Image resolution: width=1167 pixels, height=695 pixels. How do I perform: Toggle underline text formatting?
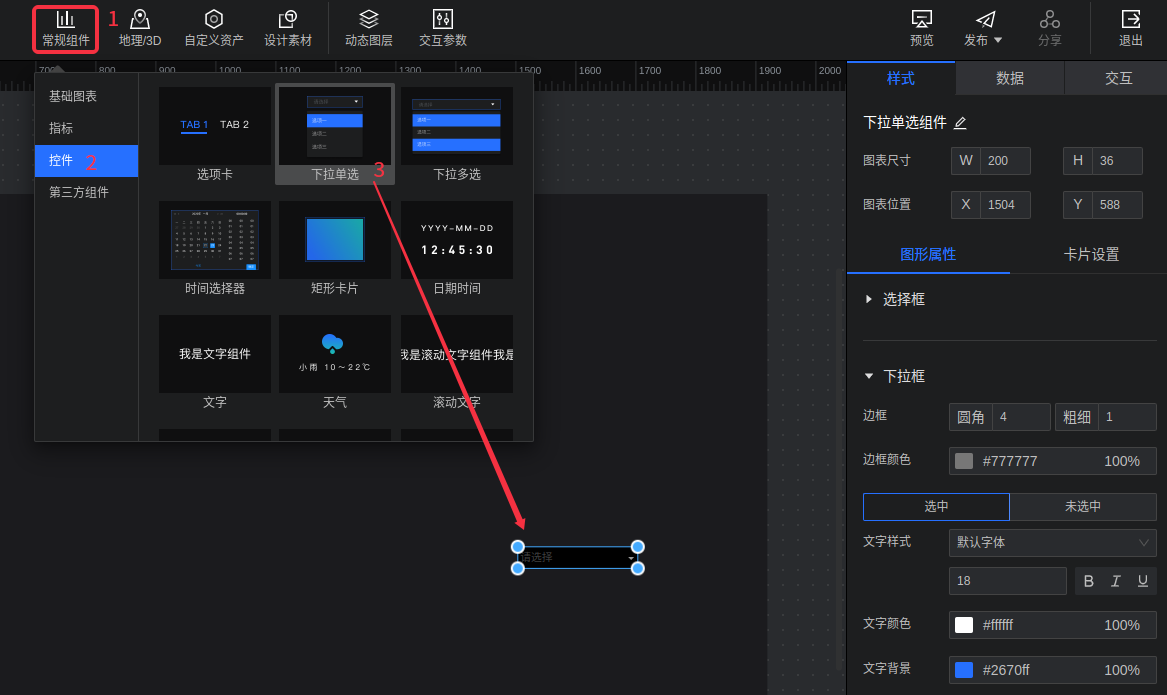point(1142,581)
